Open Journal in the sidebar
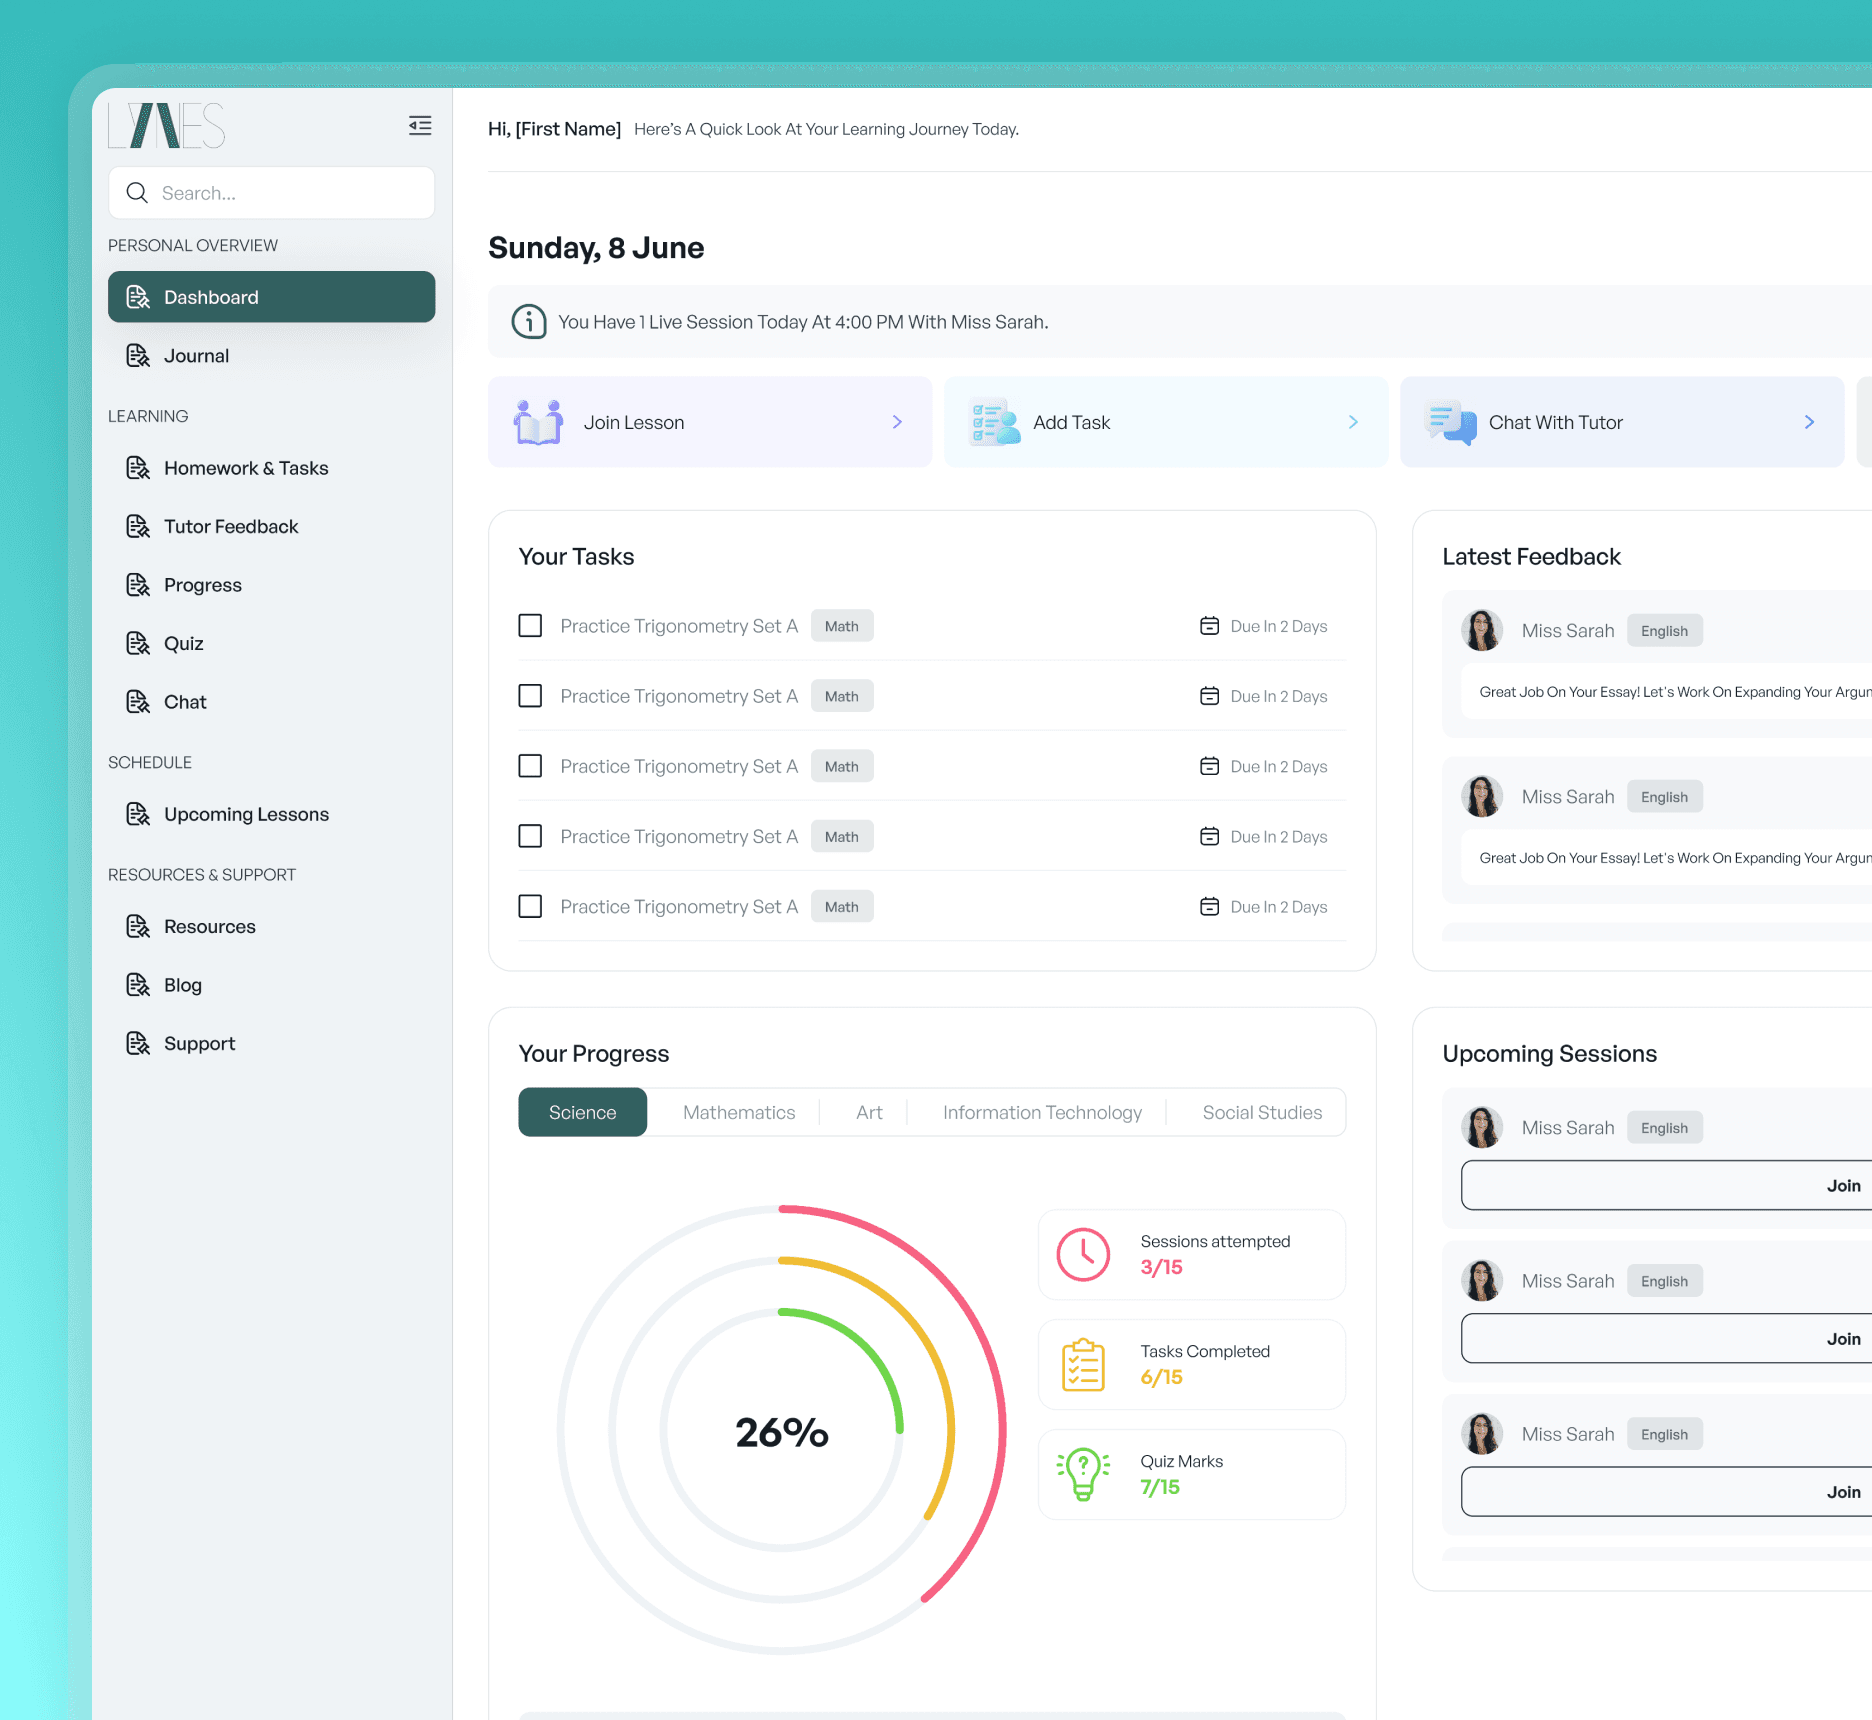The height and width of the screenshot is (1720, 1872). (x=272, y=356)
